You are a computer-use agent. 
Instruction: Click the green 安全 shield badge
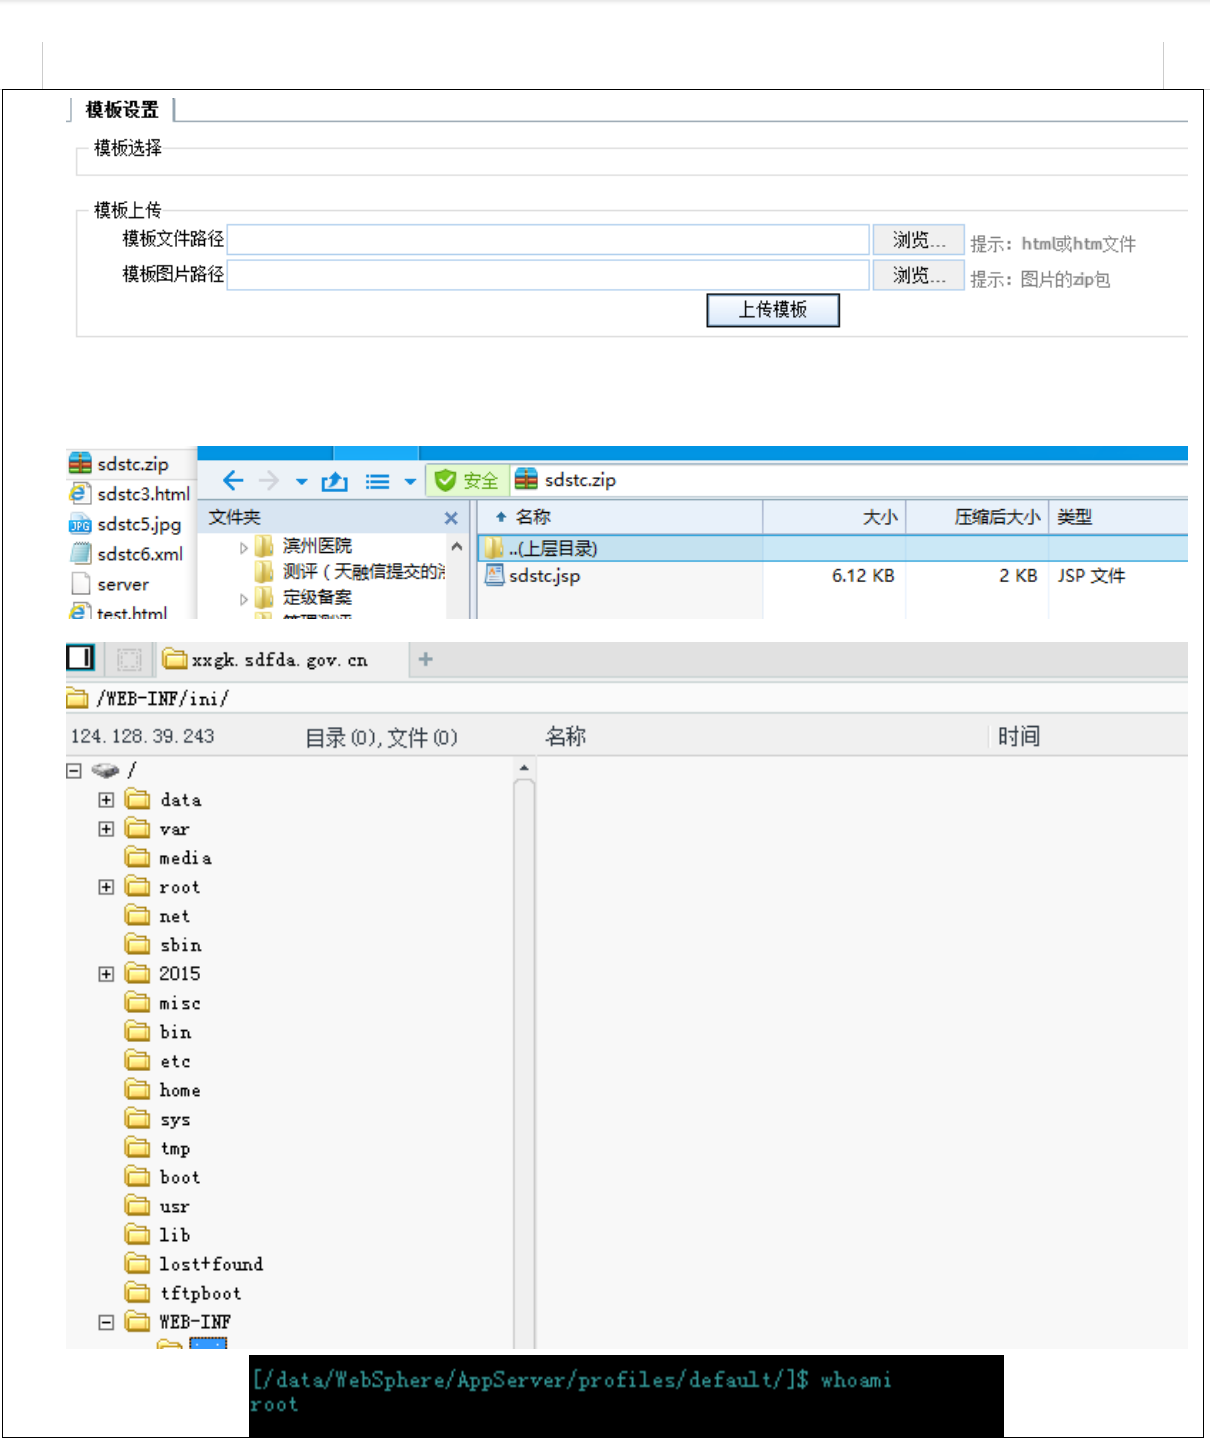point(468,481)
